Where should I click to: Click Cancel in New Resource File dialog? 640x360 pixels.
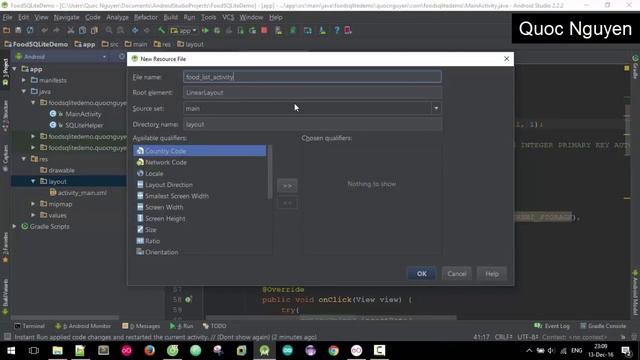click(457, 274)
